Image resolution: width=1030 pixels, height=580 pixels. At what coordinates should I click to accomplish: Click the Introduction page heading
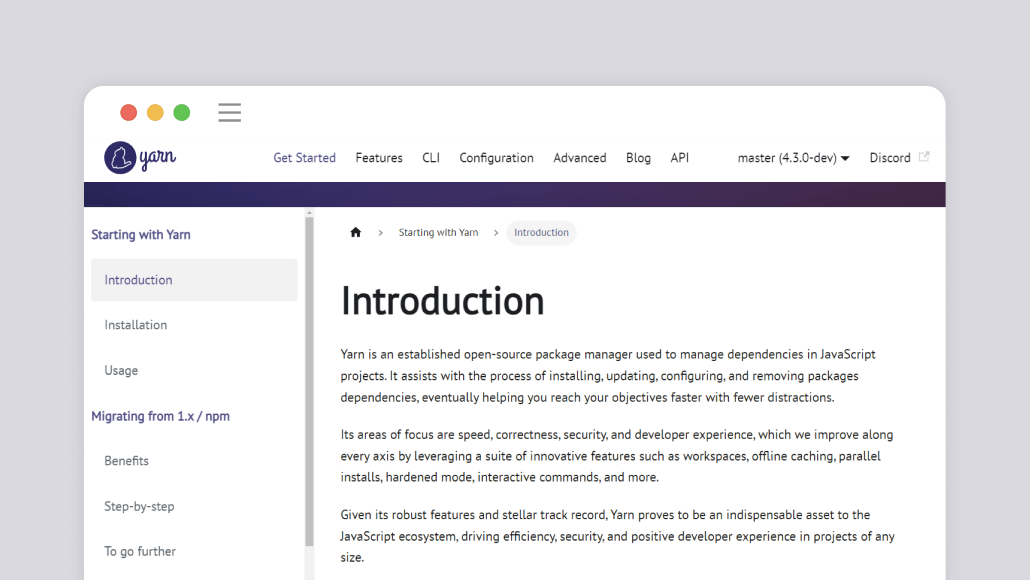point(442,301)
